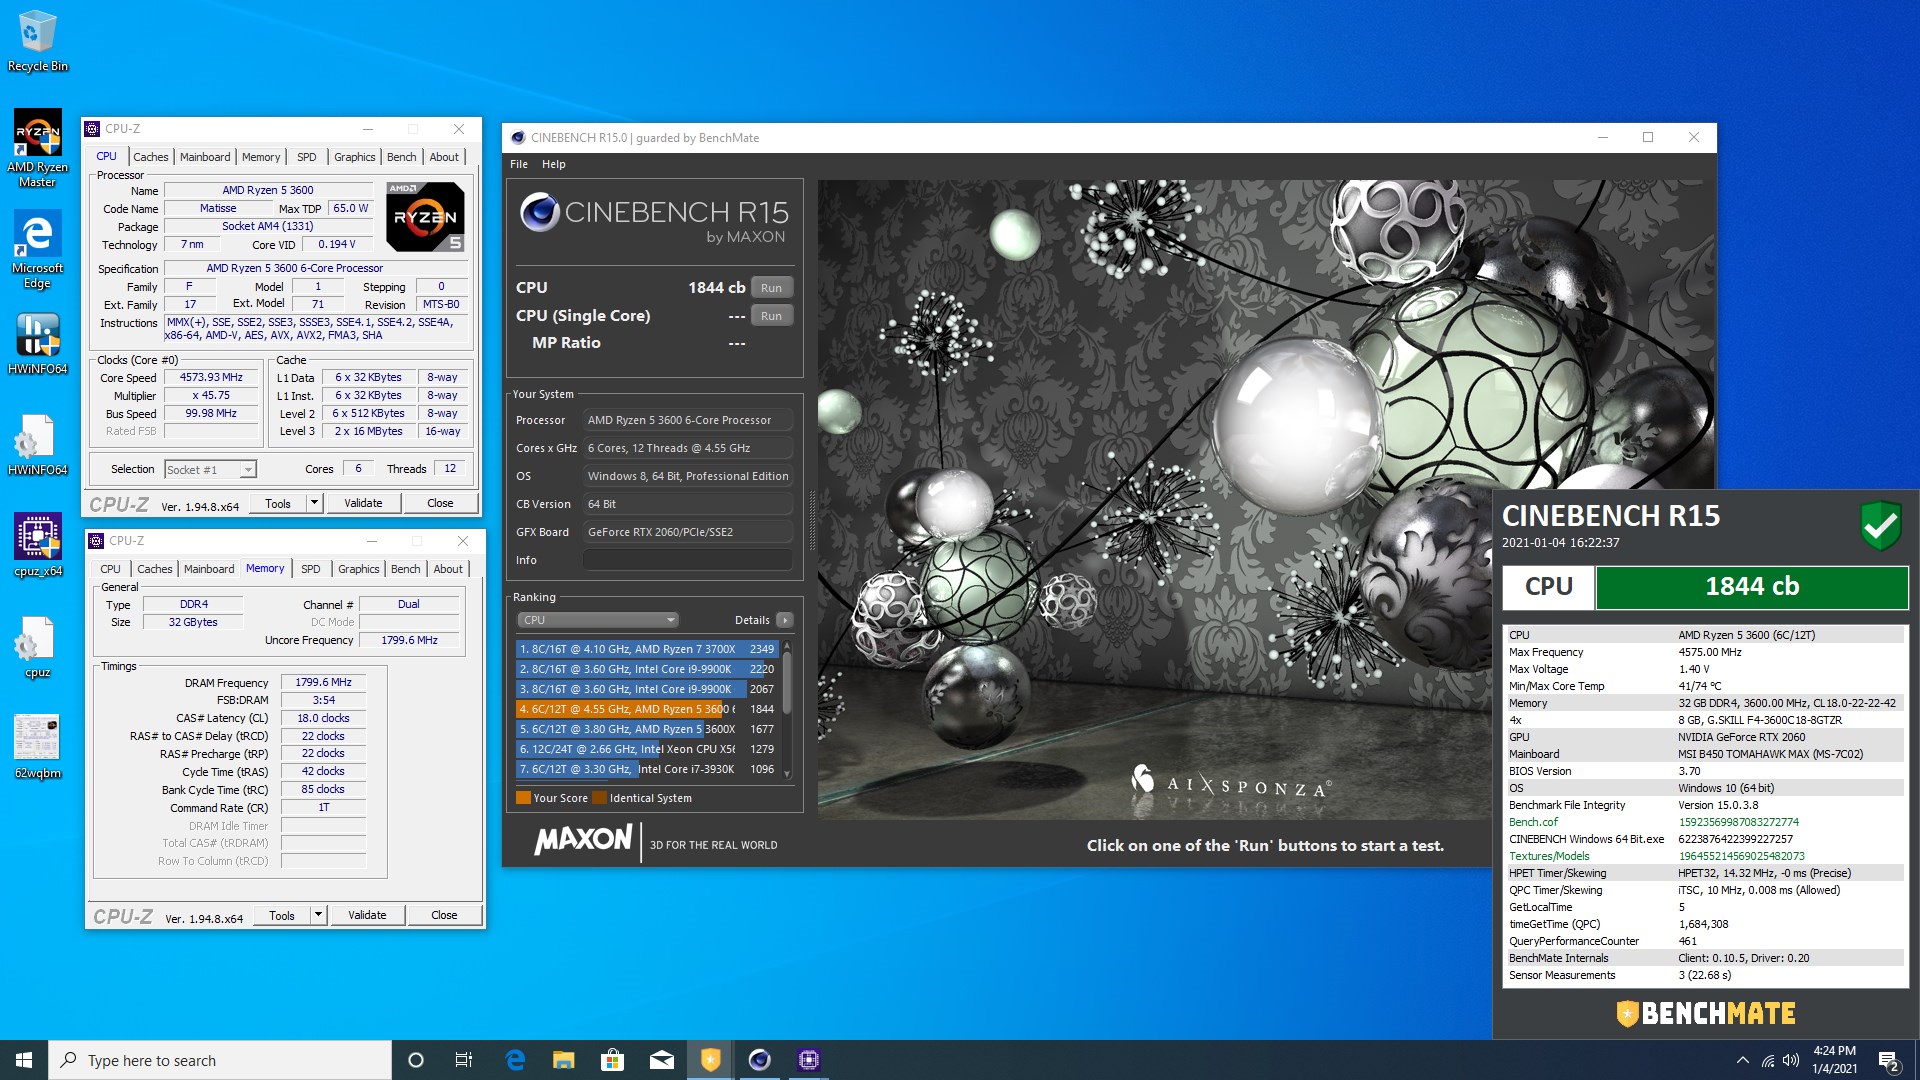Switch to Mainboard tab in top CPU-Z
1920x1080 pixels.
click(x=205, y=157)
